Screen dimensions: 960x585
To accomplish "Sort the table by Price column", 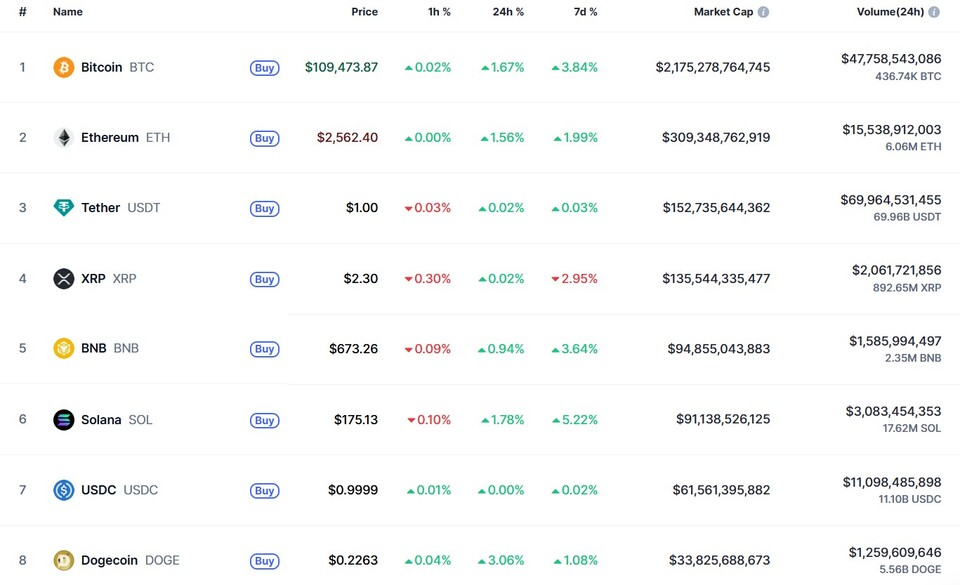I will pyautogui.click(x=364, y=12).
